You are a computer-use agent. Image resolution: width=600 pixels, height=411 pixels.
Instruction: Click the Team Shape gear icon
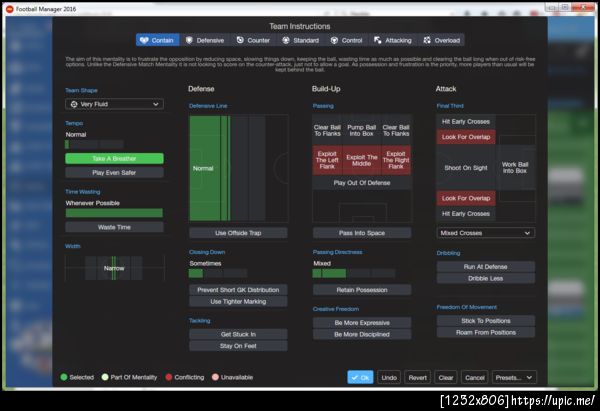[x=74, y=104]
